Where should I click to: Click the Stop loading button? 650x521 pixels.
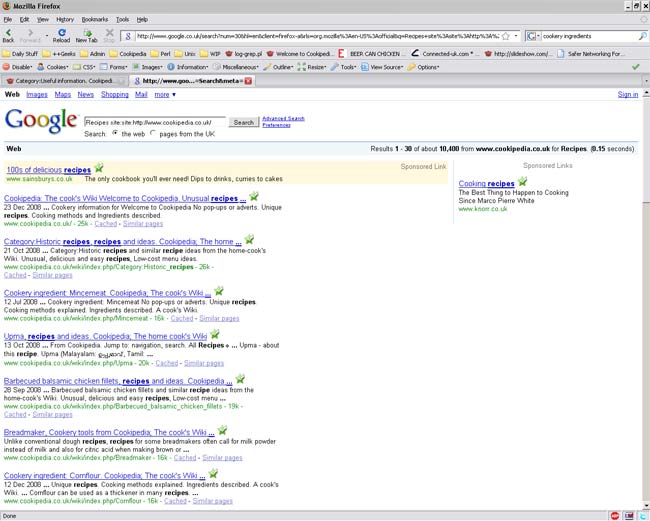109,33
